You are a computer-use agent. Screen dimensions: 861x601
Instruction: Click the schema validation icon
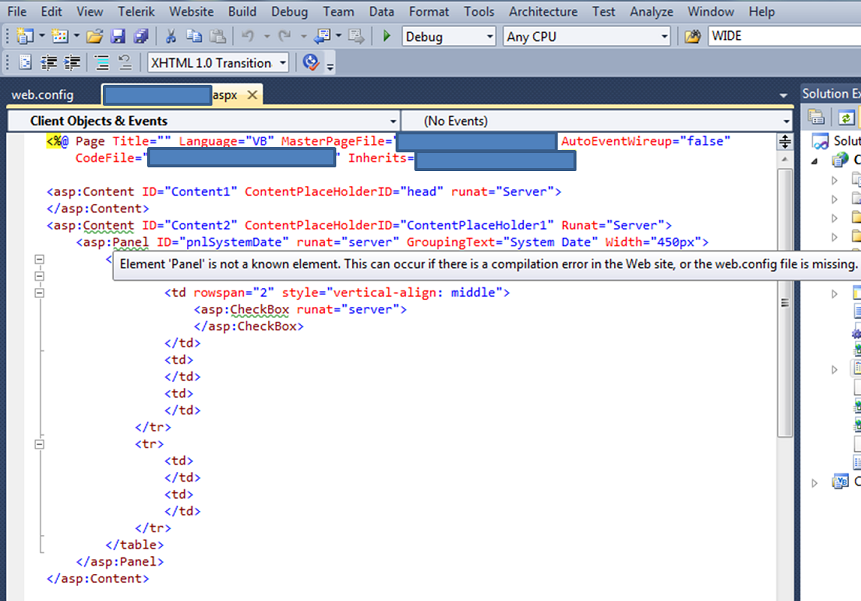[310, 61]
